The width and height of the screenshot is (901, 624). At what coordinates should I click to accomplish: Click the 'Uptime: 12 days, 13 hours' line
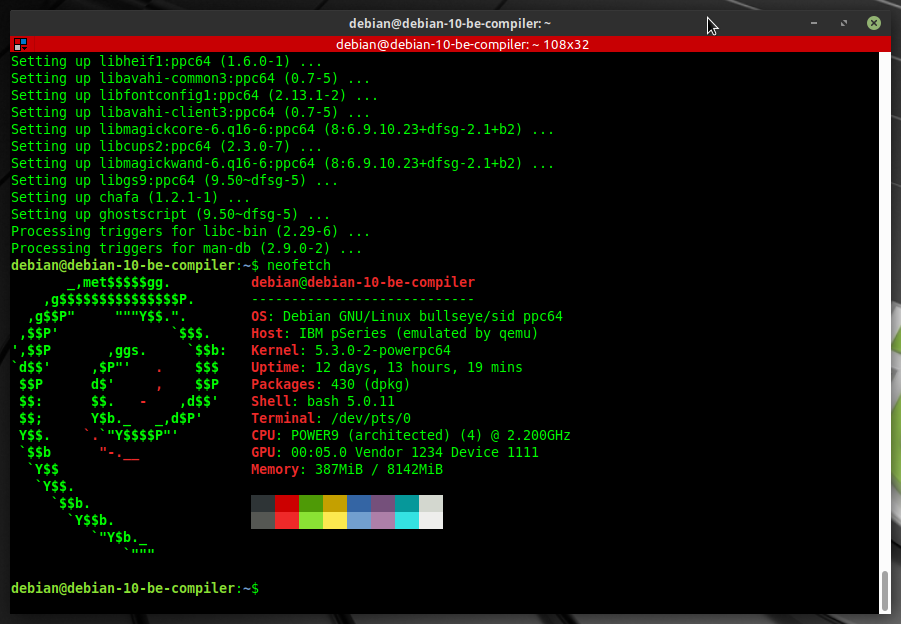coord(387,367)
